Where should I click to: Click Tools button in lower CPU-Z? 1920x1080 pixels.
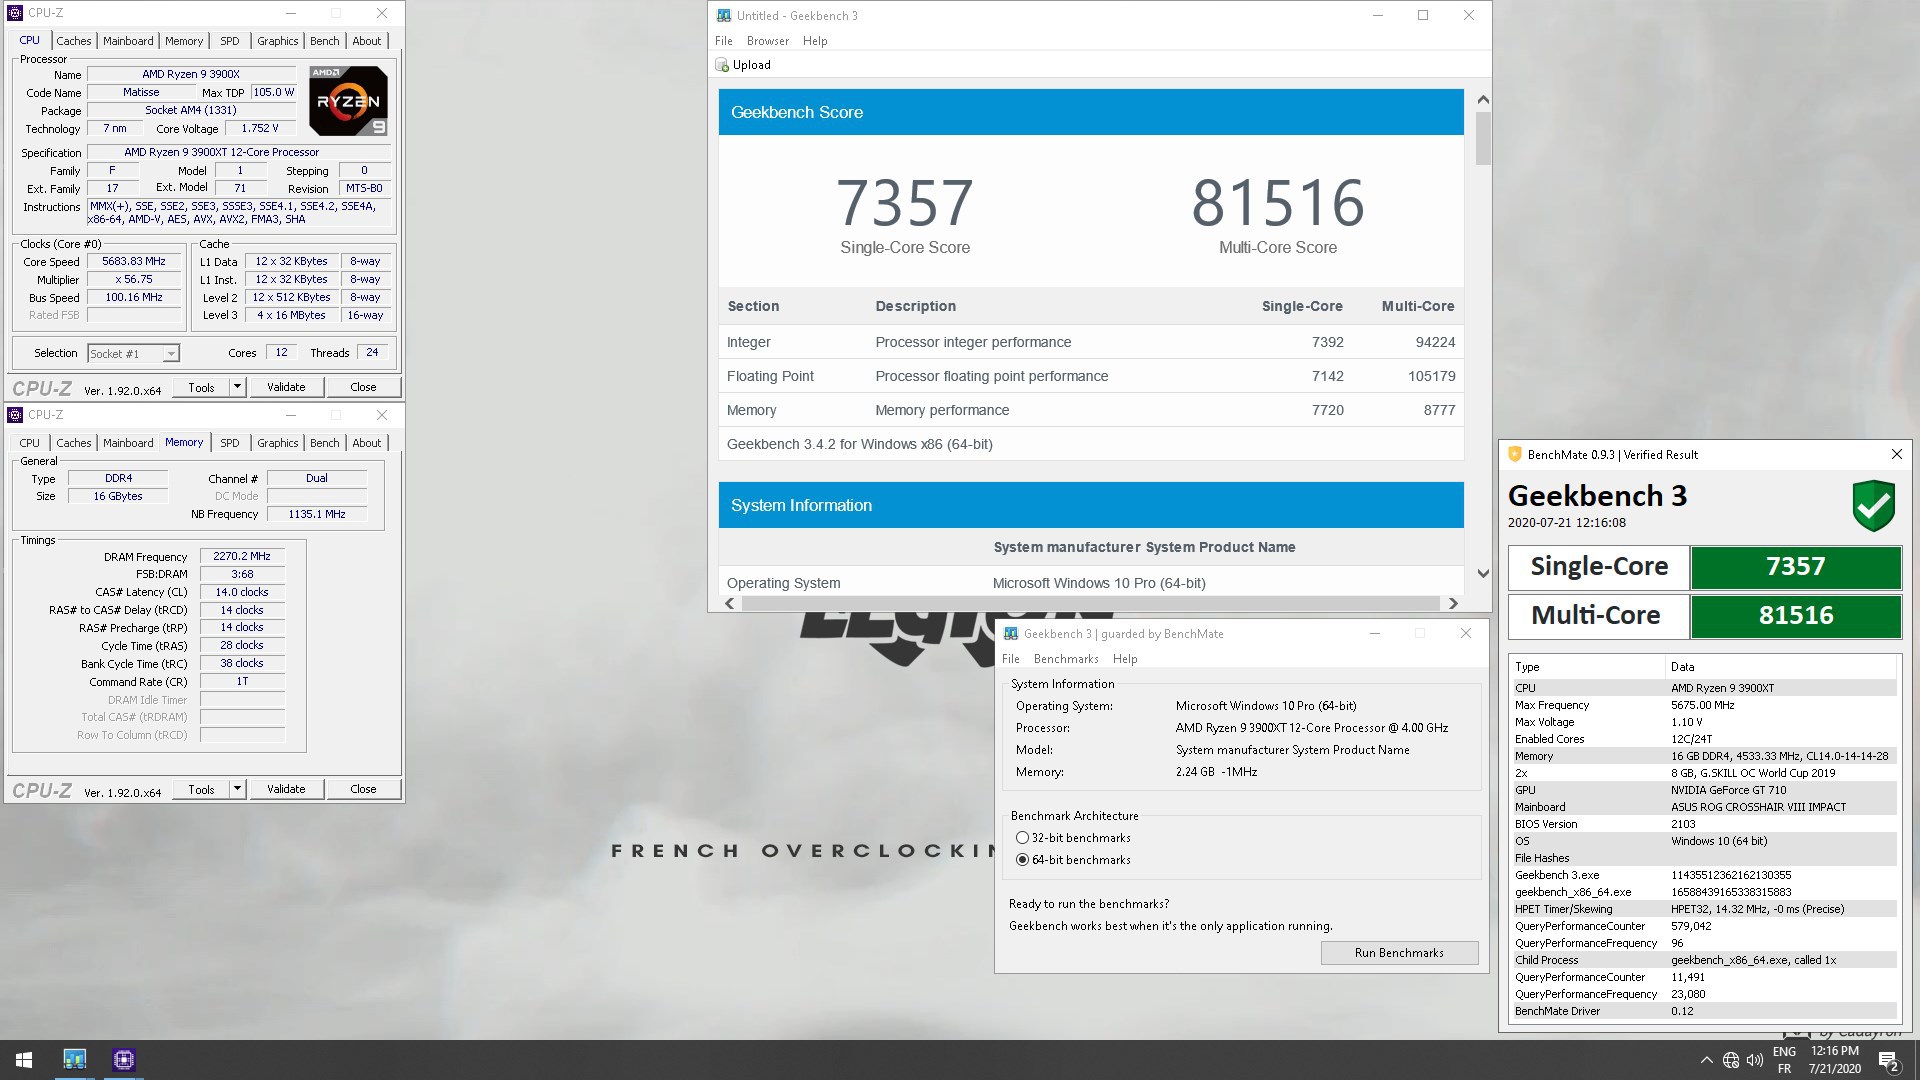point(201,789)
